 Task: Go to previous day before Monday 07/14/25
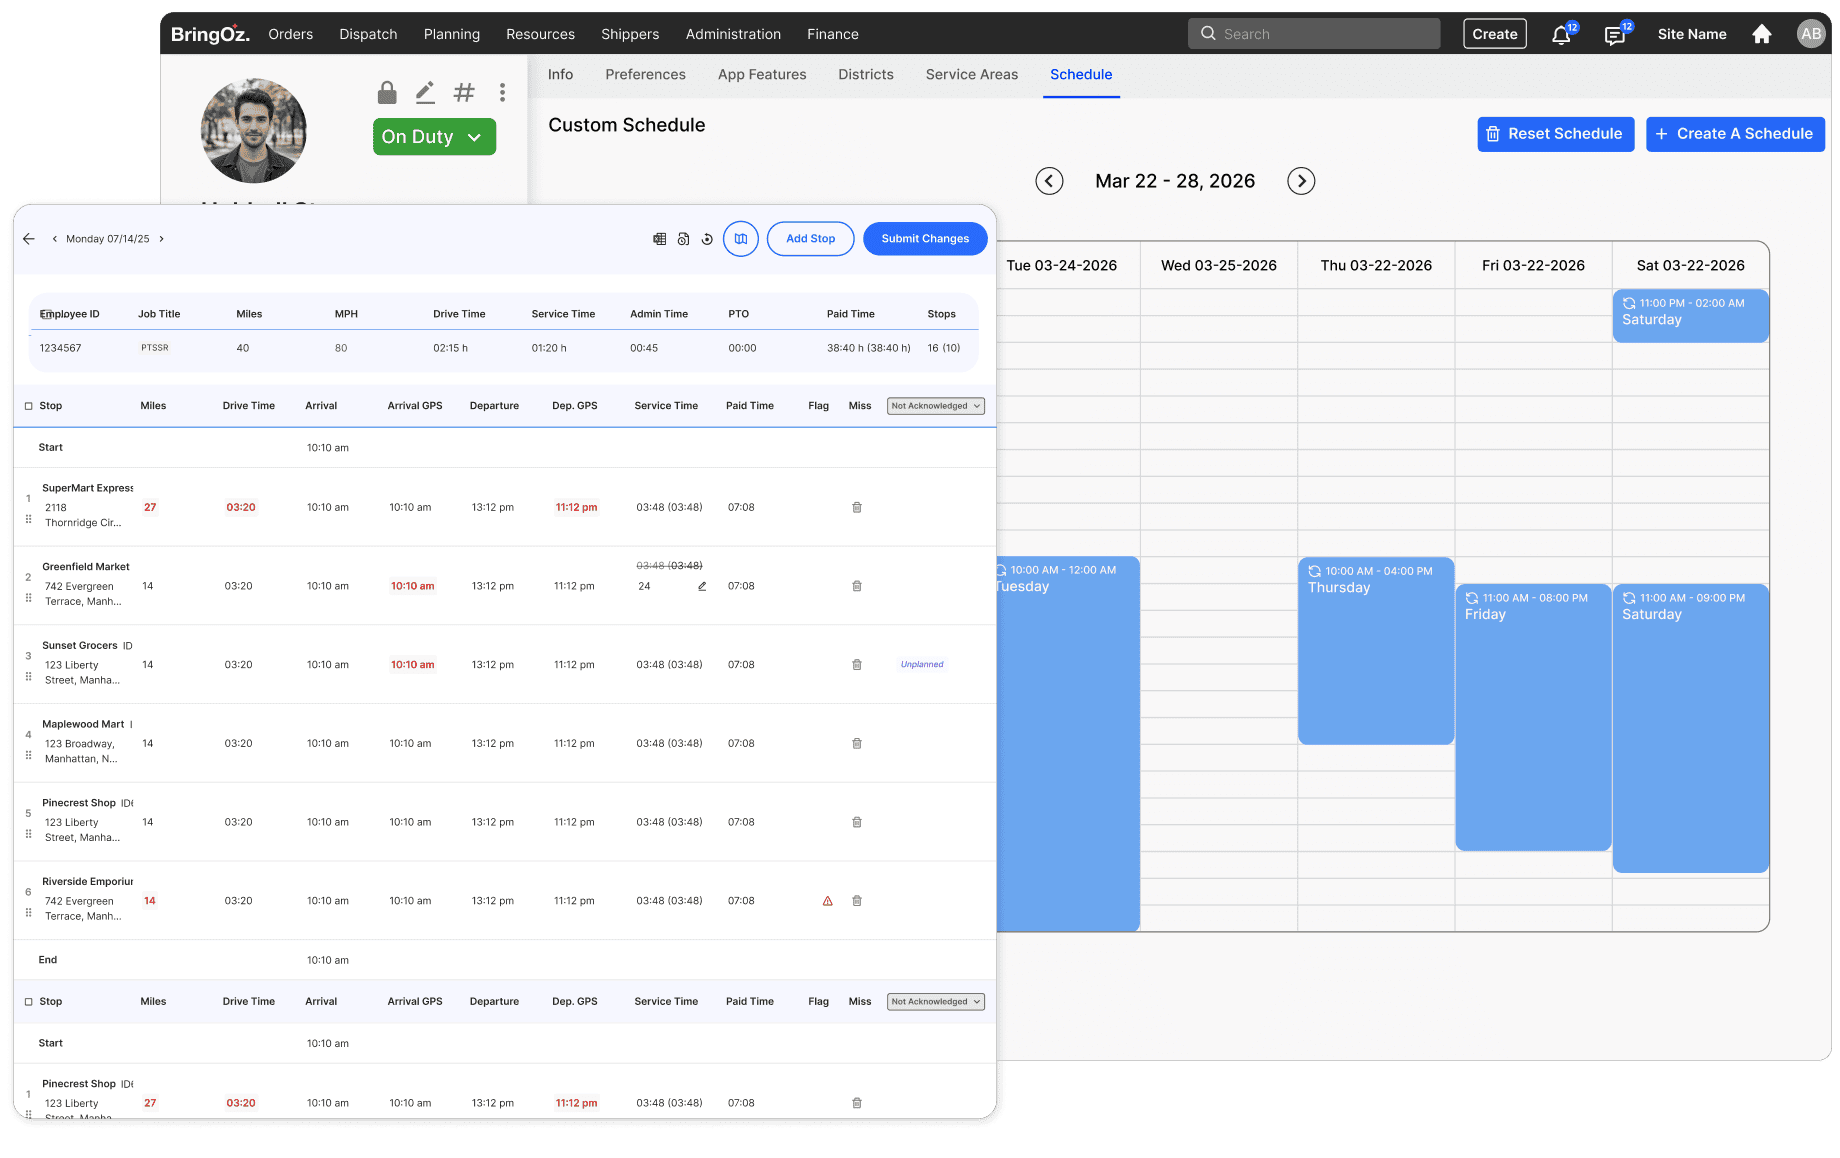click(54, 239)
